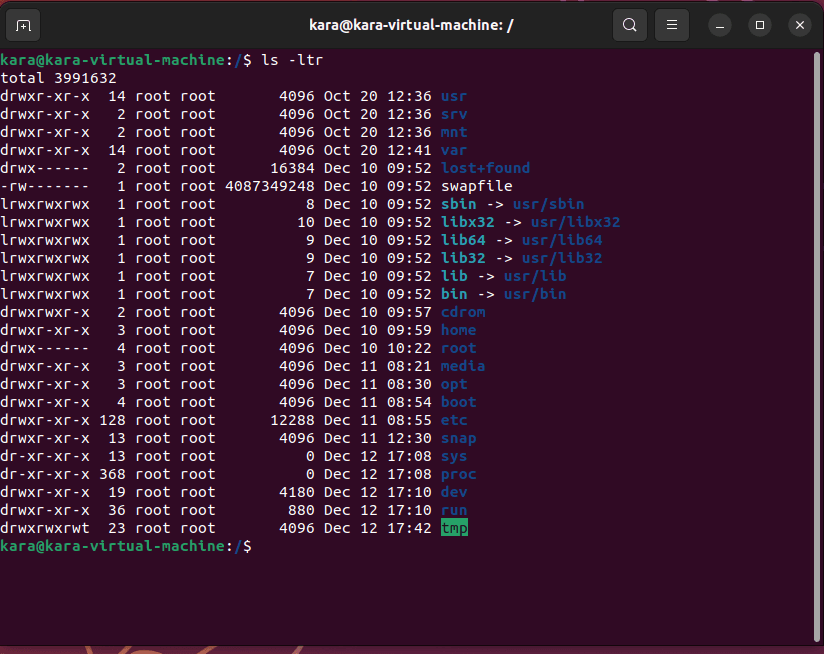Click the terminal search icon
The height and width of the screenshot is (654, 824).
(629, 25)
